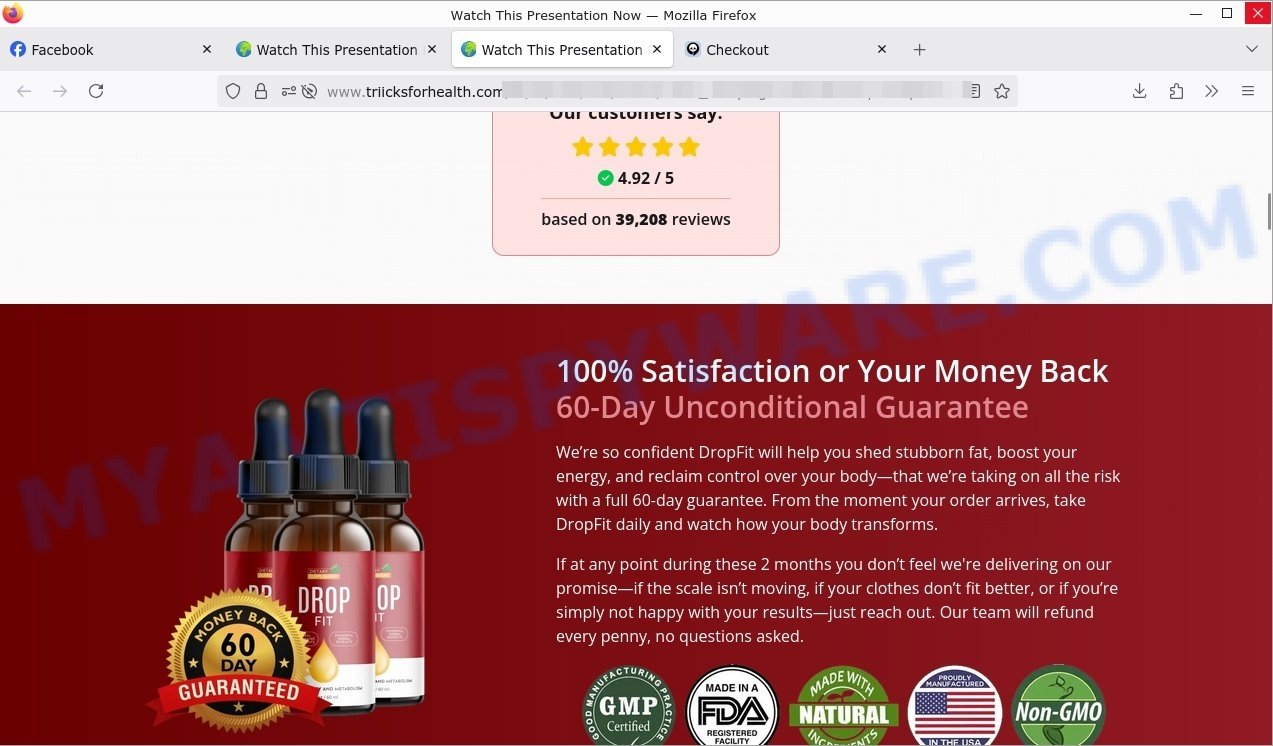Open Firefox application hamburger menu
This screenshot has width=1273, height=746.
coord(1248,91)
